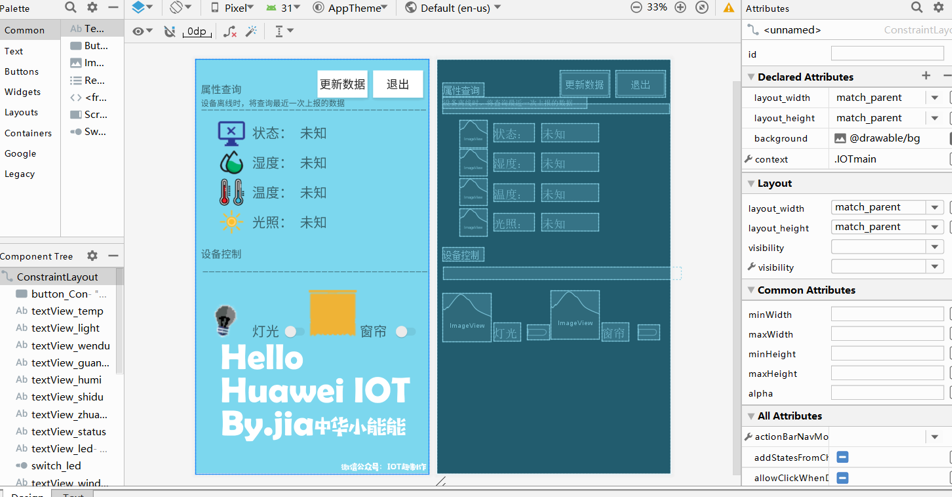Select Buttons palette category

coord(30,71)
